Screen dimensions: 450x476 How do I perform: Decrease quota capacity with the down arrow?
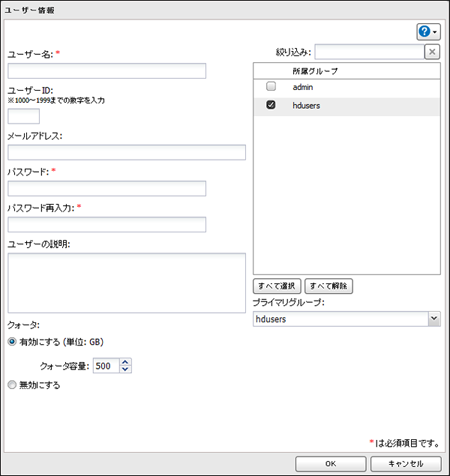point(125,369)
